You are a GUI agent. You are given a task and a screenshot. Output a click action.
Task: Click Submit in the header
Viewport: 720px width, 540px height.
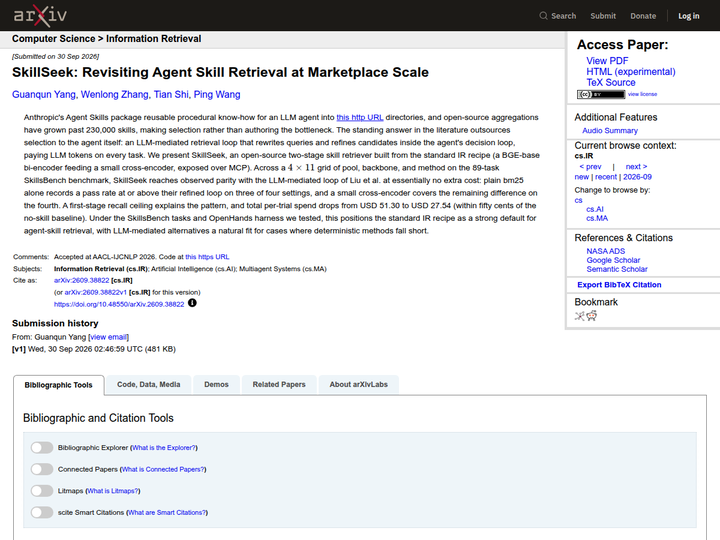(603, 16)
